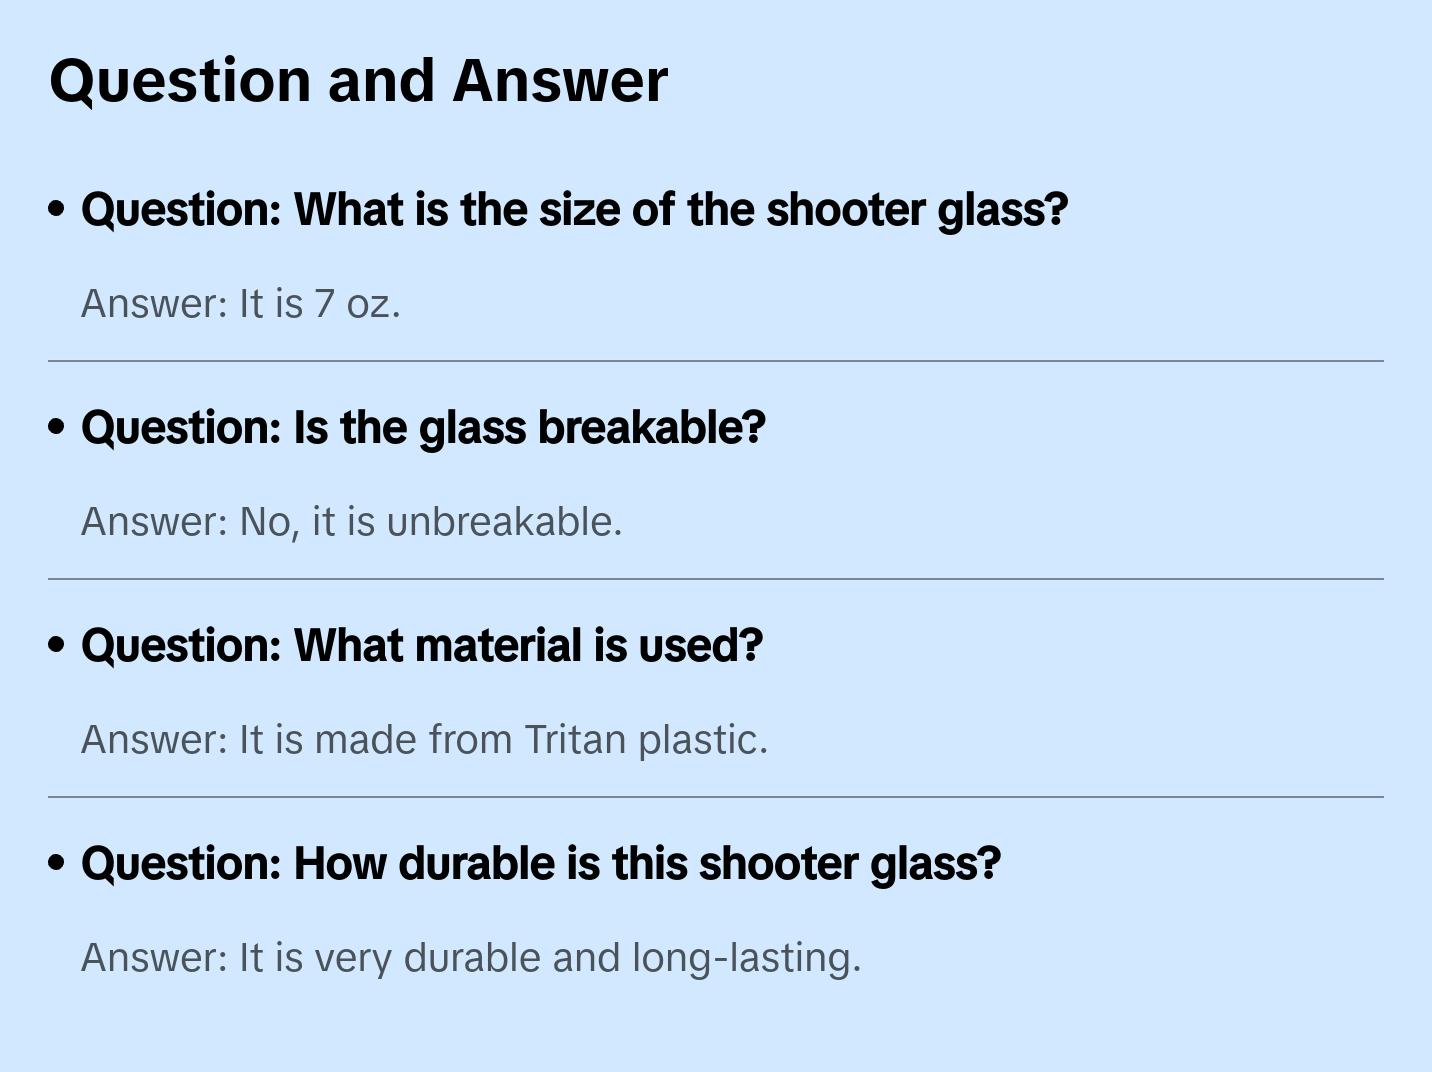Select the "What material is used?" question
Image resolution: width=1432 pixels, height=1072 pixels.
(421, 646)
